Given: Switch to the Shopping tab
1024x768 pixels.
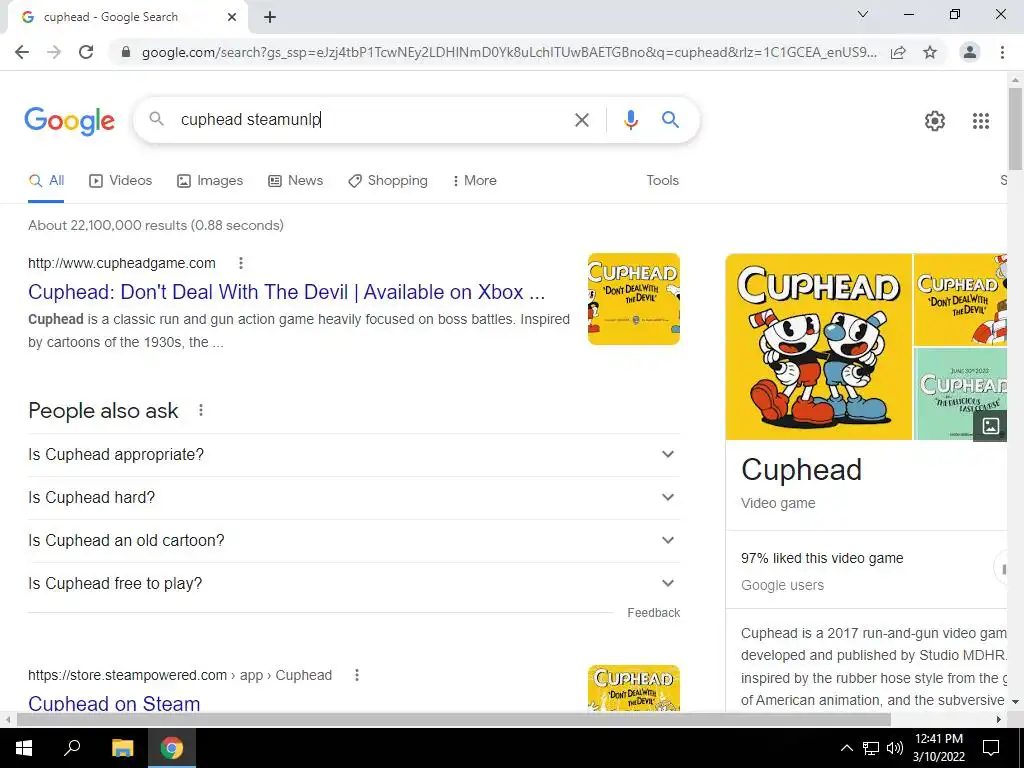Looking at the screenshot, I should click(x=388, y=181).
